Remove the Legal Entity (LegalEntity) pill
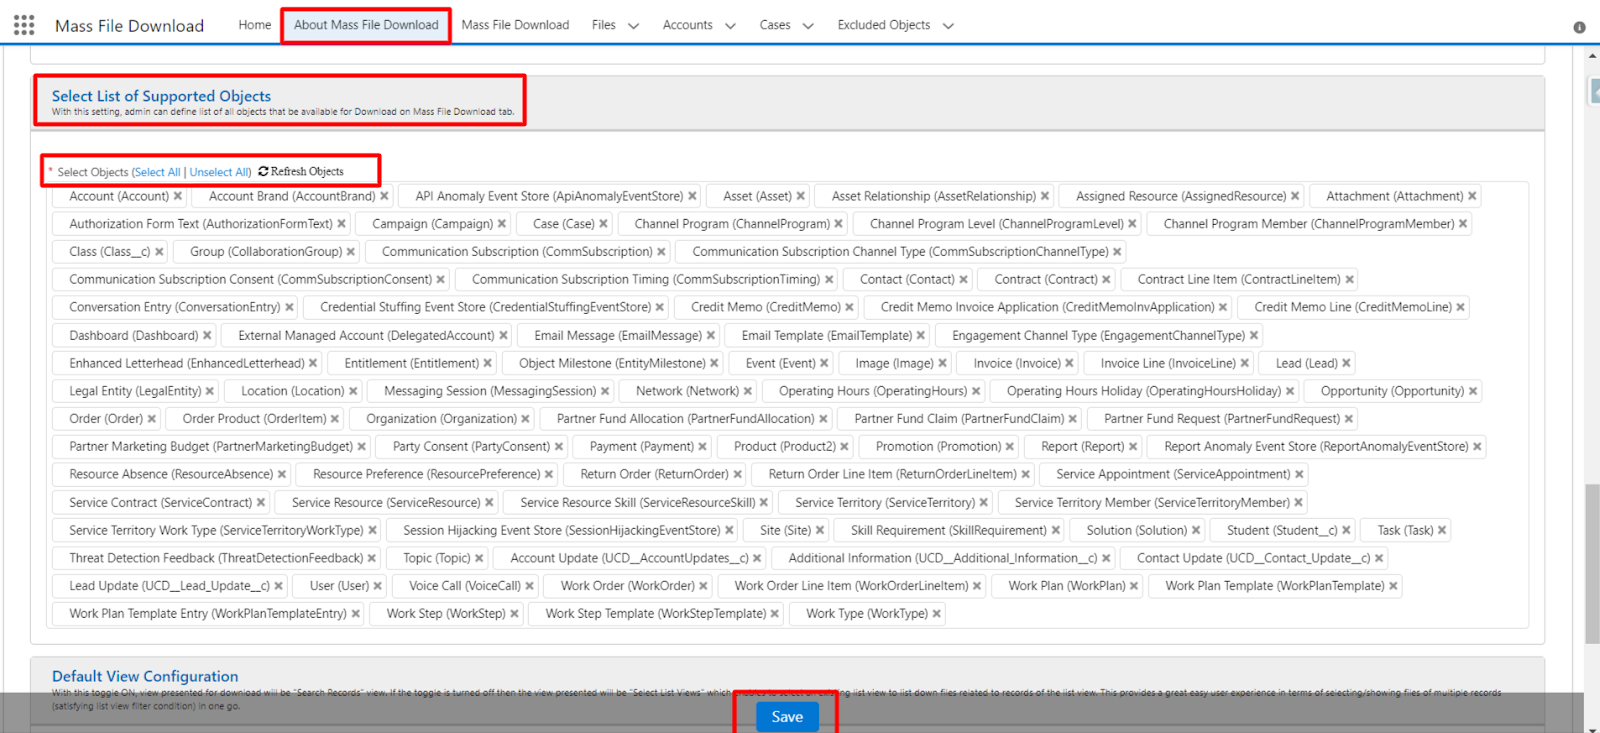Screen dimensions: 1600x733 point(209,392)
